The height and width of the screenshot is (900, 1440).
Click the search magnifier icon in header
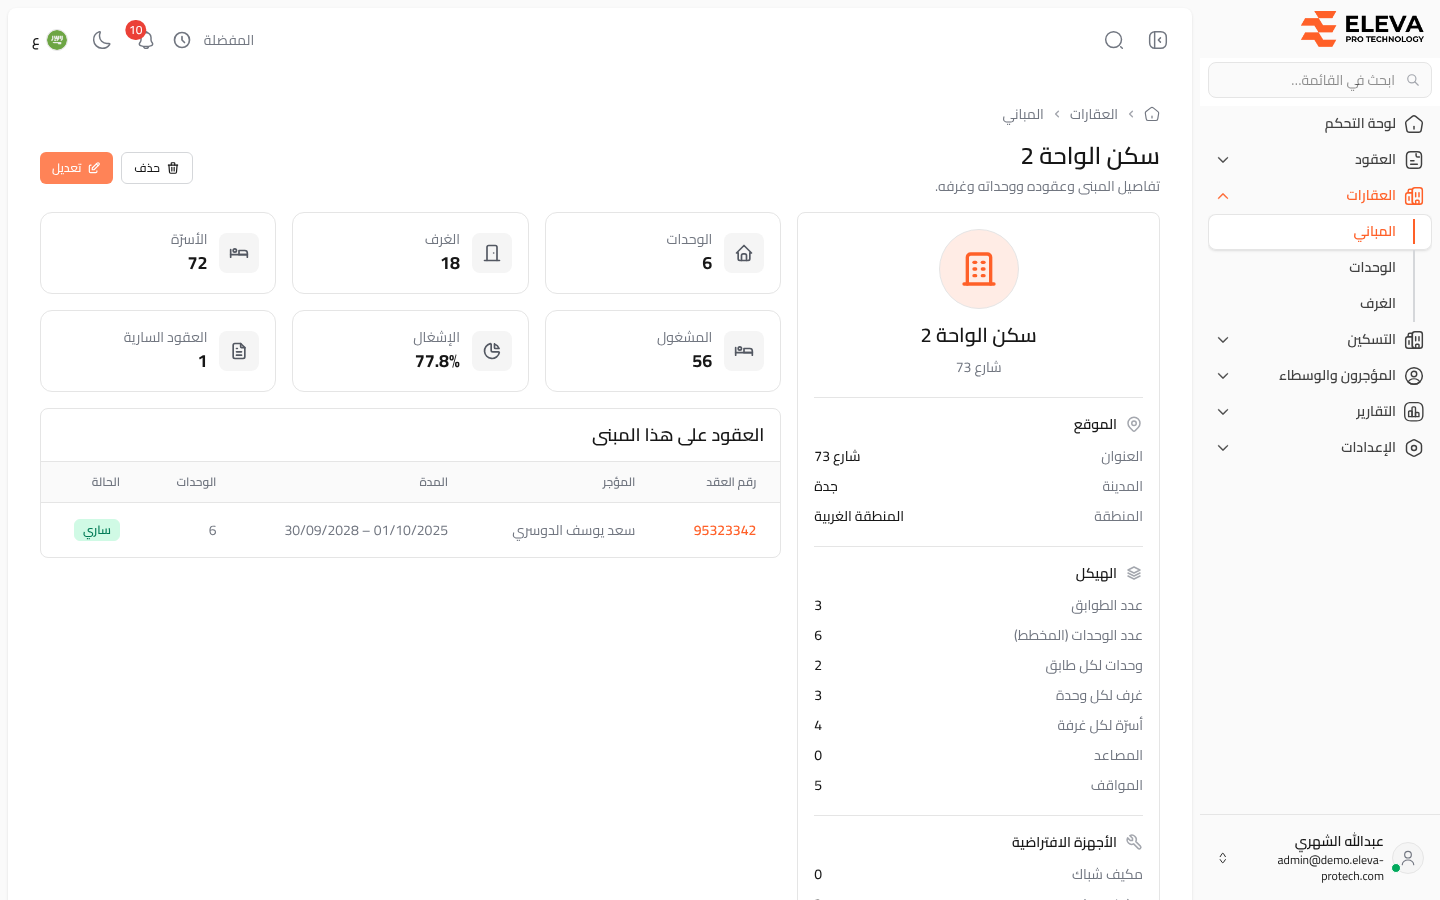click(x=1114, y=40)
